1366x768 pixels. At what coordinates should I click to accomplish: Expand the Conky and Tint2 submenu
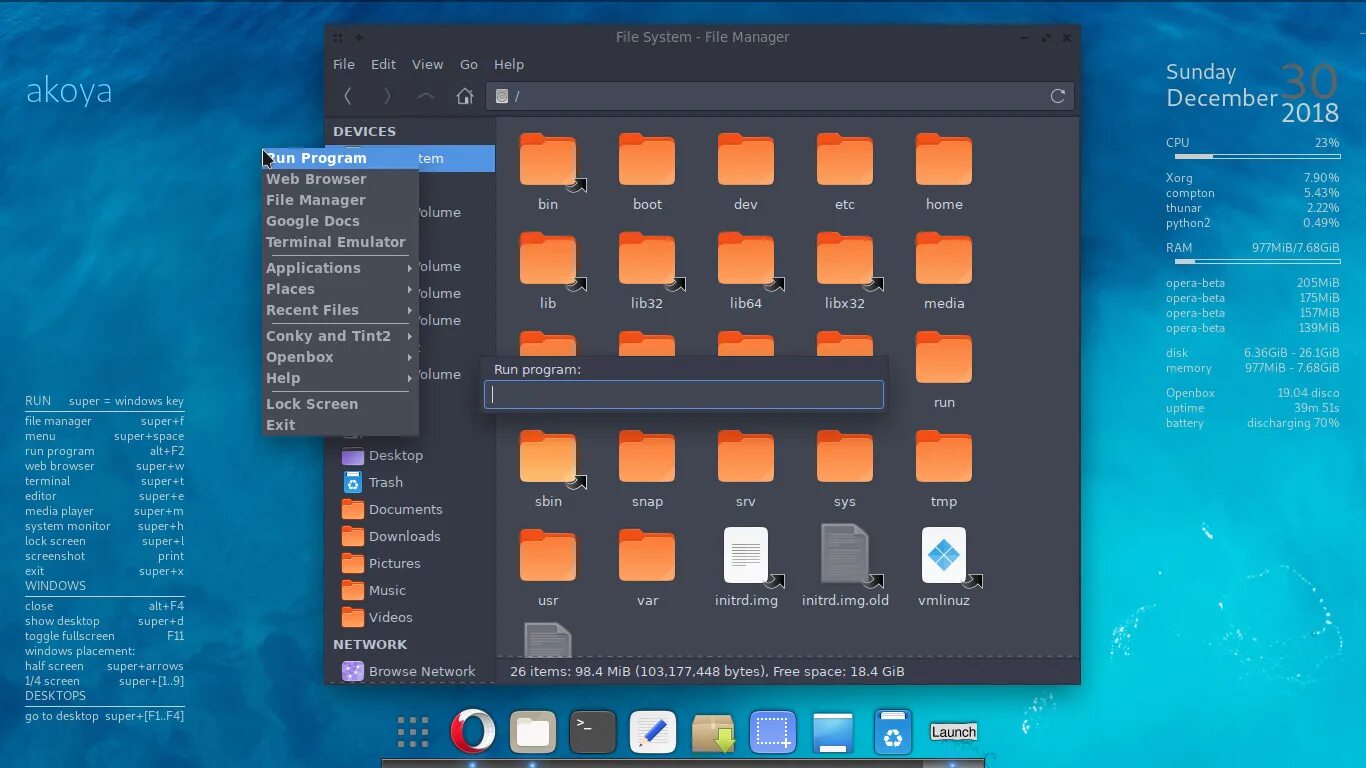click(x=340, y=336)
